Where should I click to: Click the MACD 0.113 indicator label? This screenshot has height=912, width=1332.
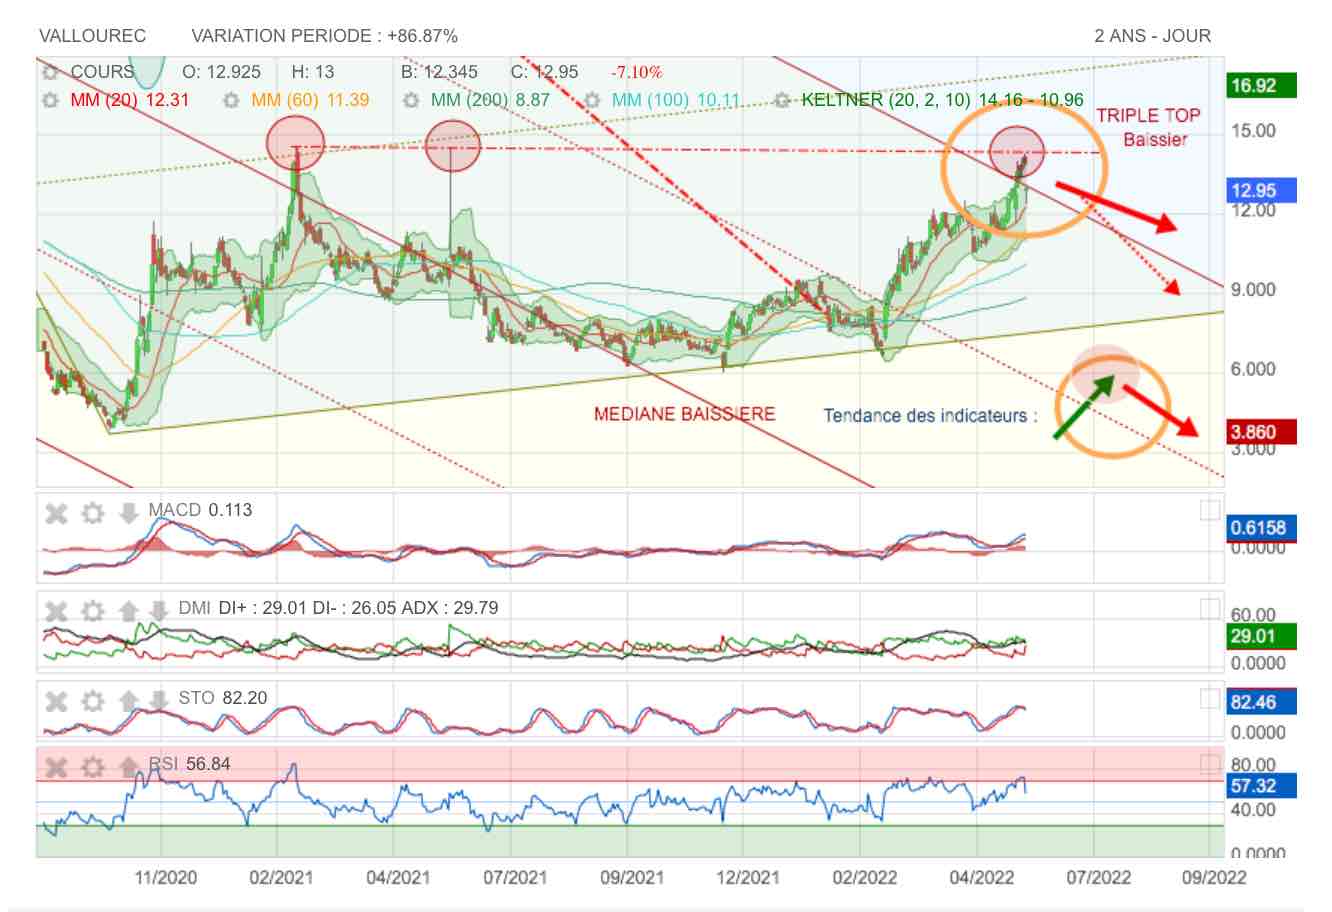pyautogui.click(x=200, y=511)
